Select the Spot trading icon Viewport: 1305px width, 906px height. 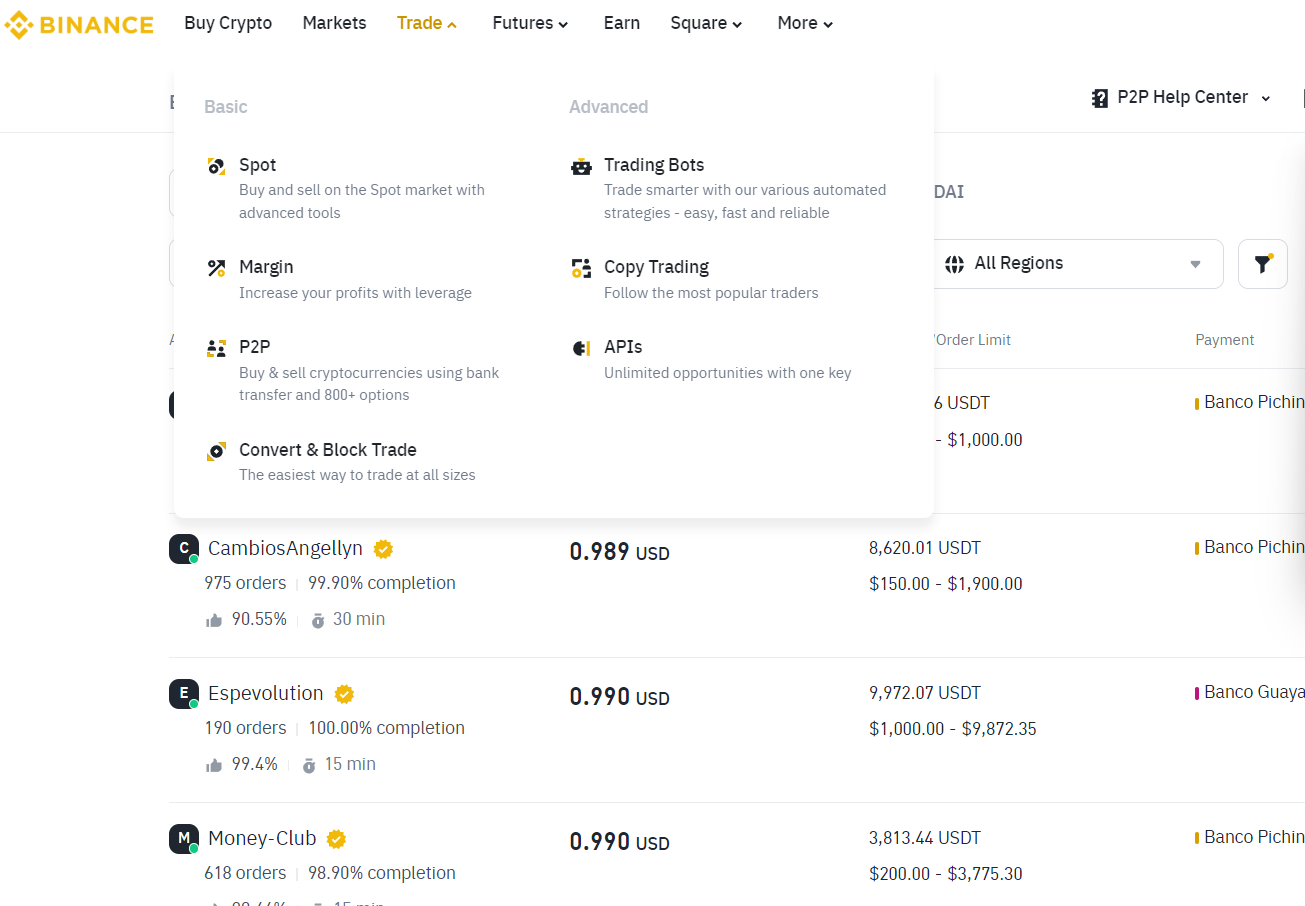pos(216,165)
